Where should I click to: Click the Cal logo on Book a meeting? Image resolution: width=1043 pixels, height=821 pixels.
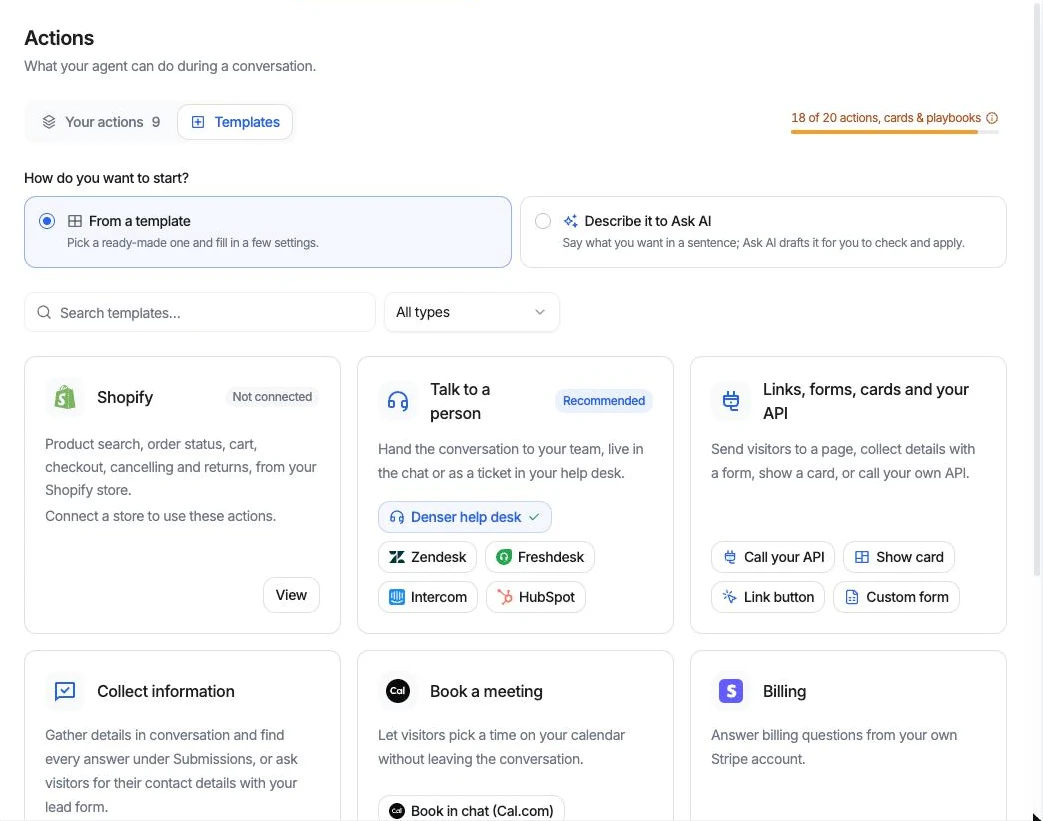click(398, 691)
